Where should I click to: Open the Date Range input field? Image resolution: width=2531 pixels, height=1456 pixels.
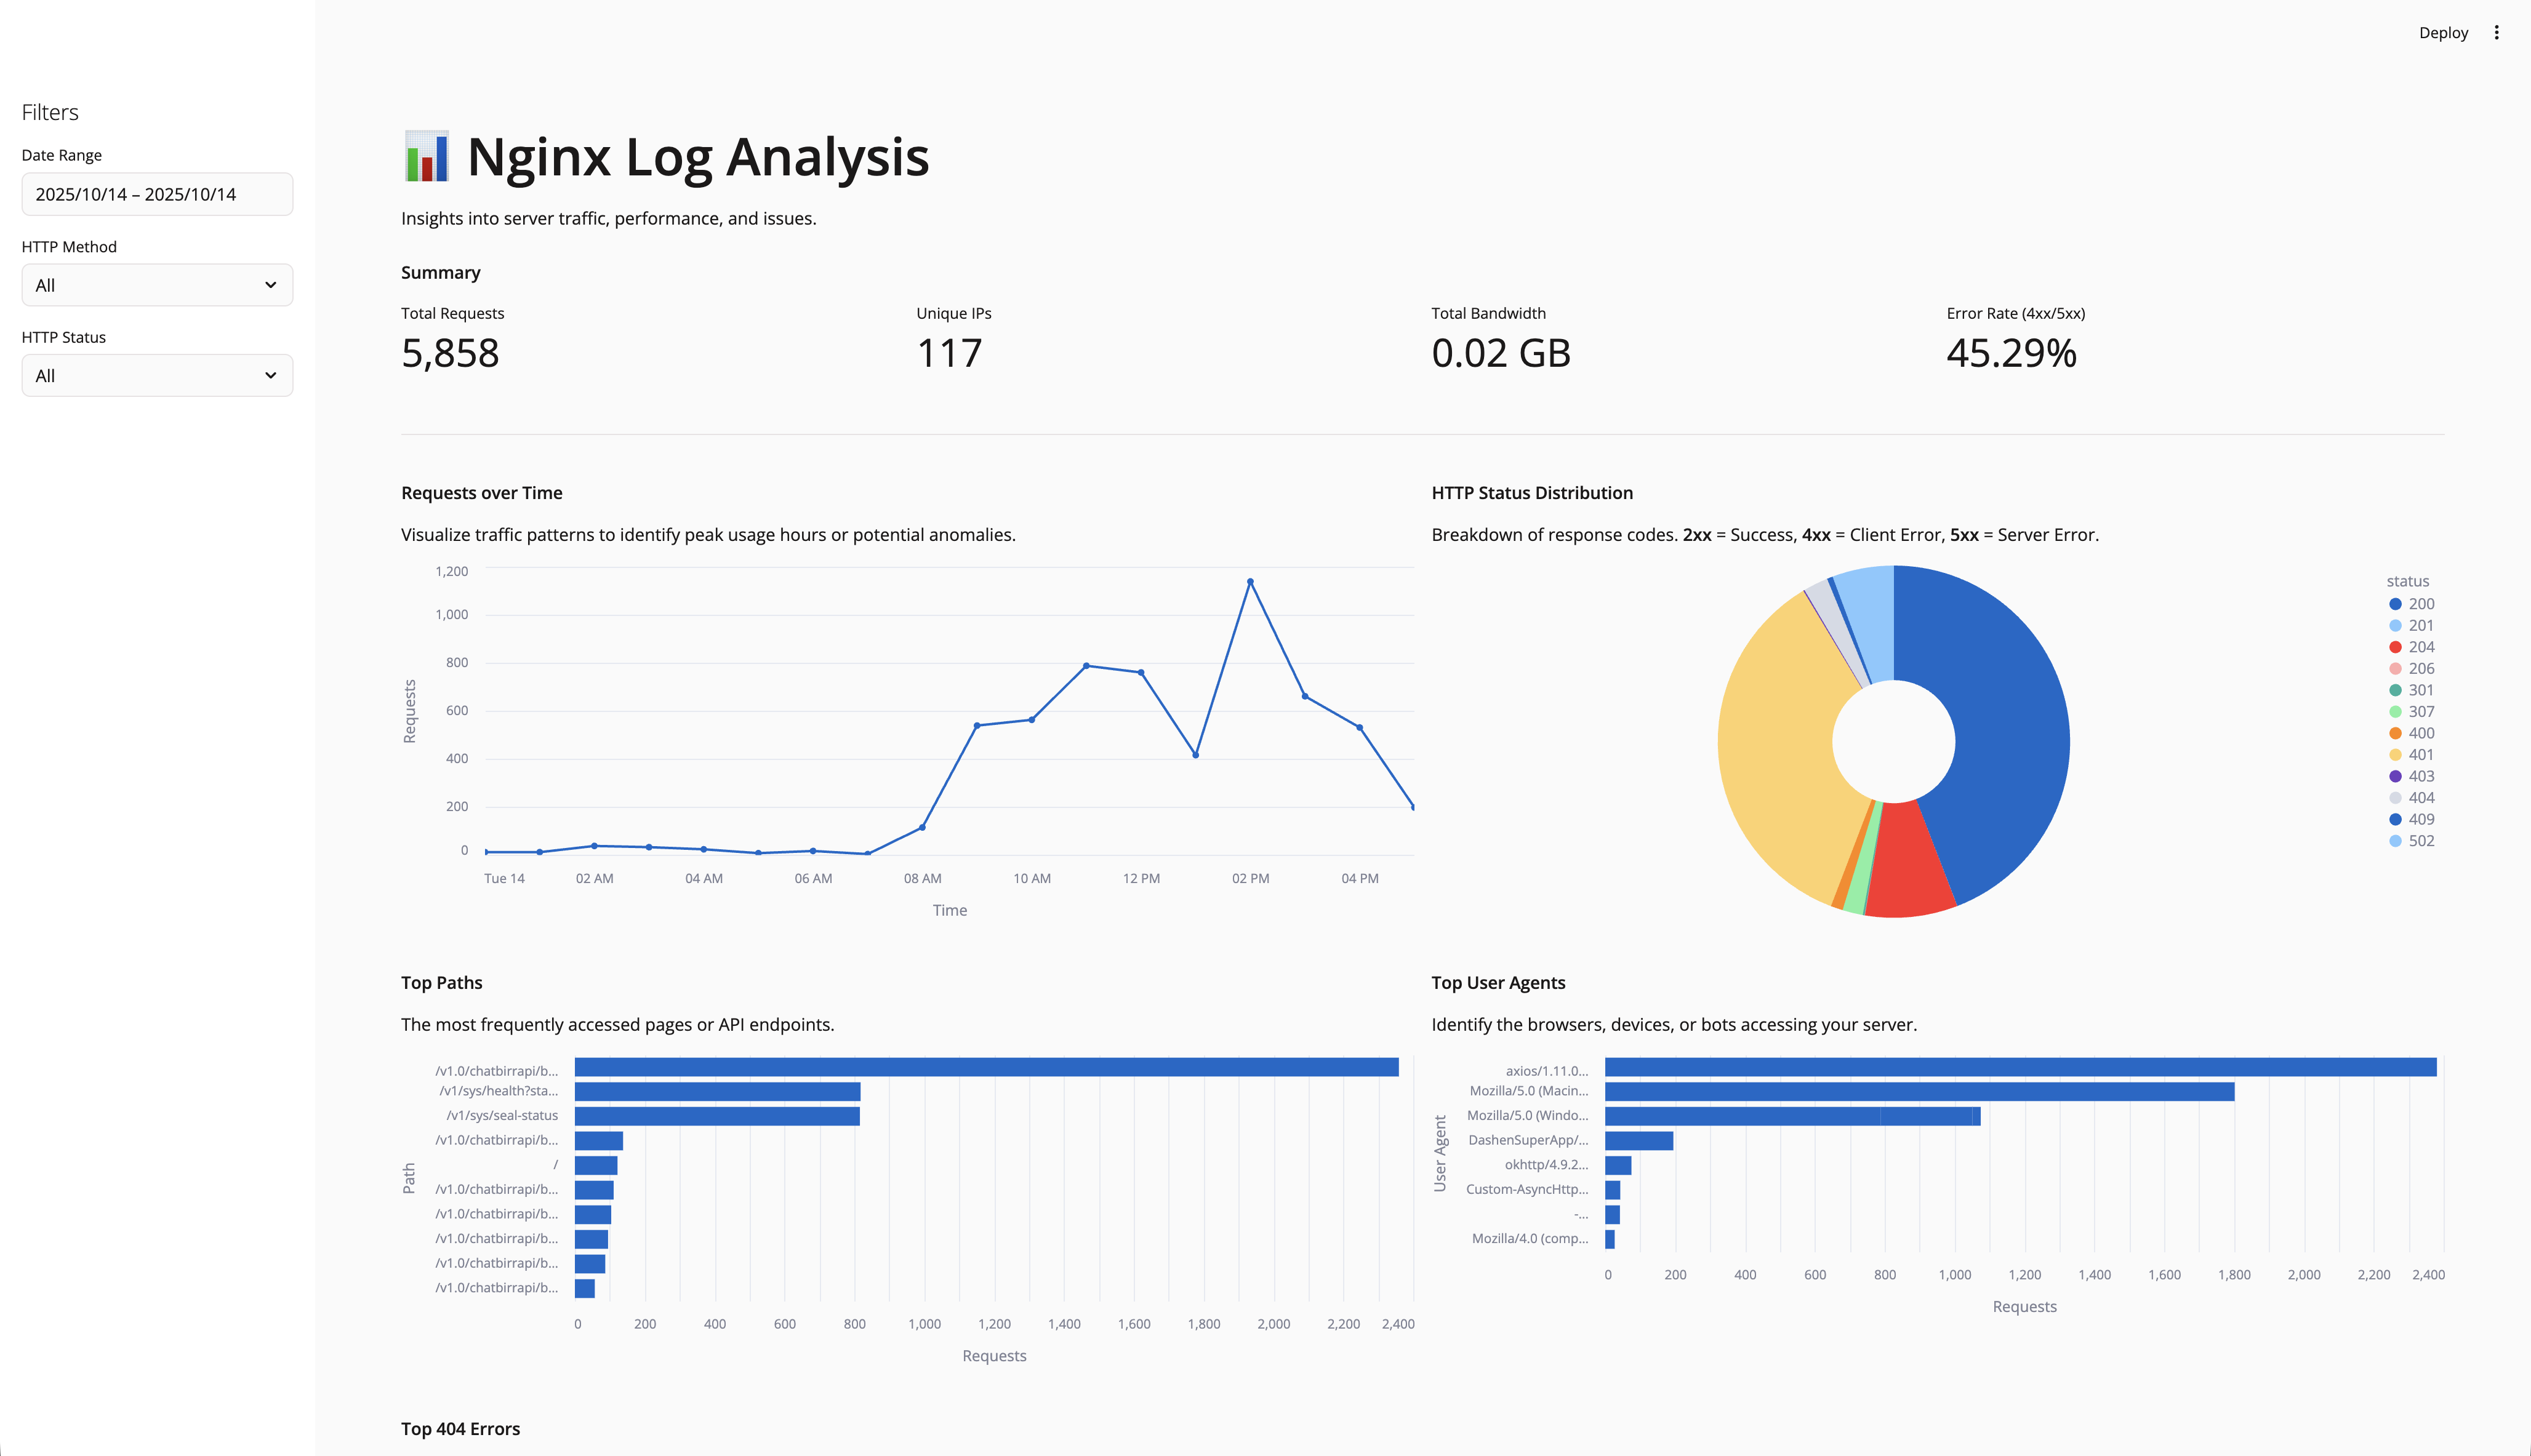click(157, 194)
